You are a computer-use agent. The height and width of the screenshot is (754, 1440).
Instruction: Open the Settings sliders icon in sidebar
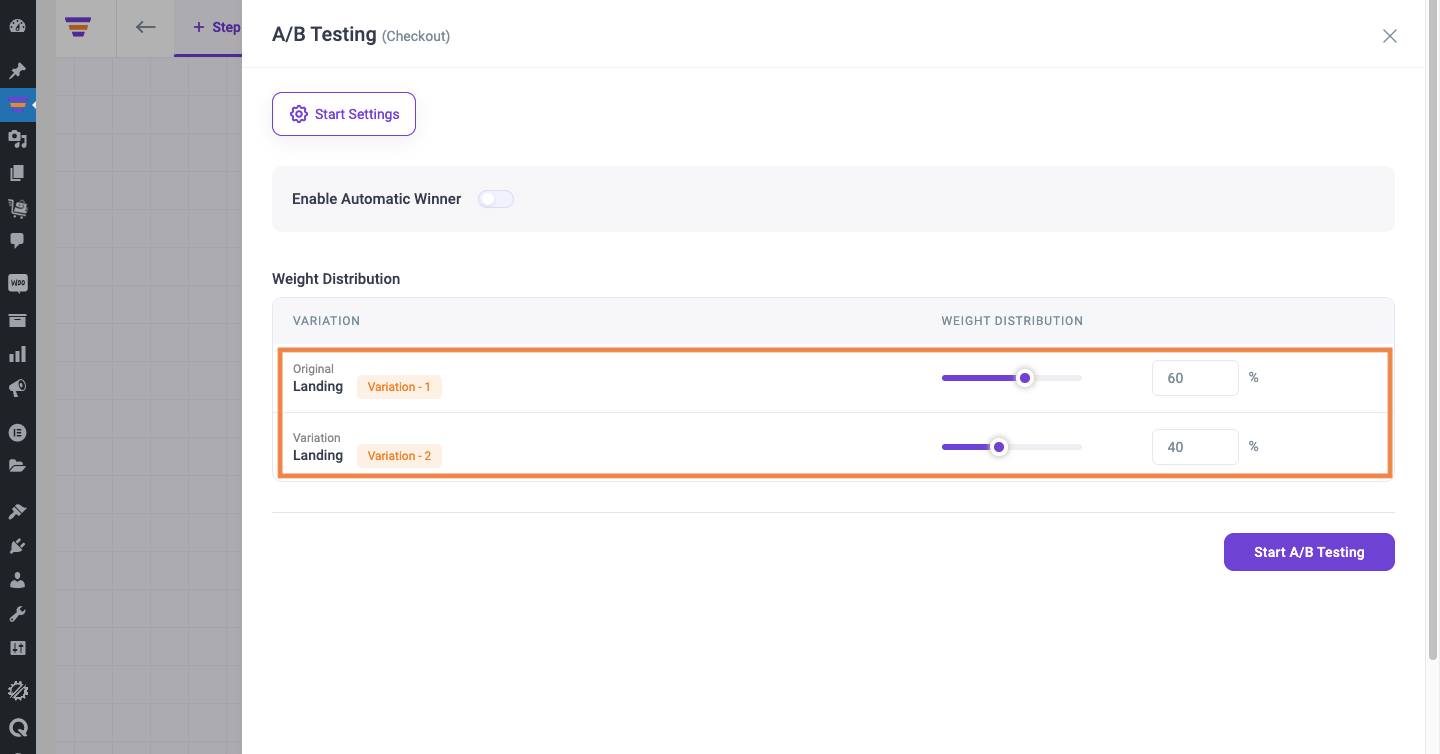click(17, 648)
